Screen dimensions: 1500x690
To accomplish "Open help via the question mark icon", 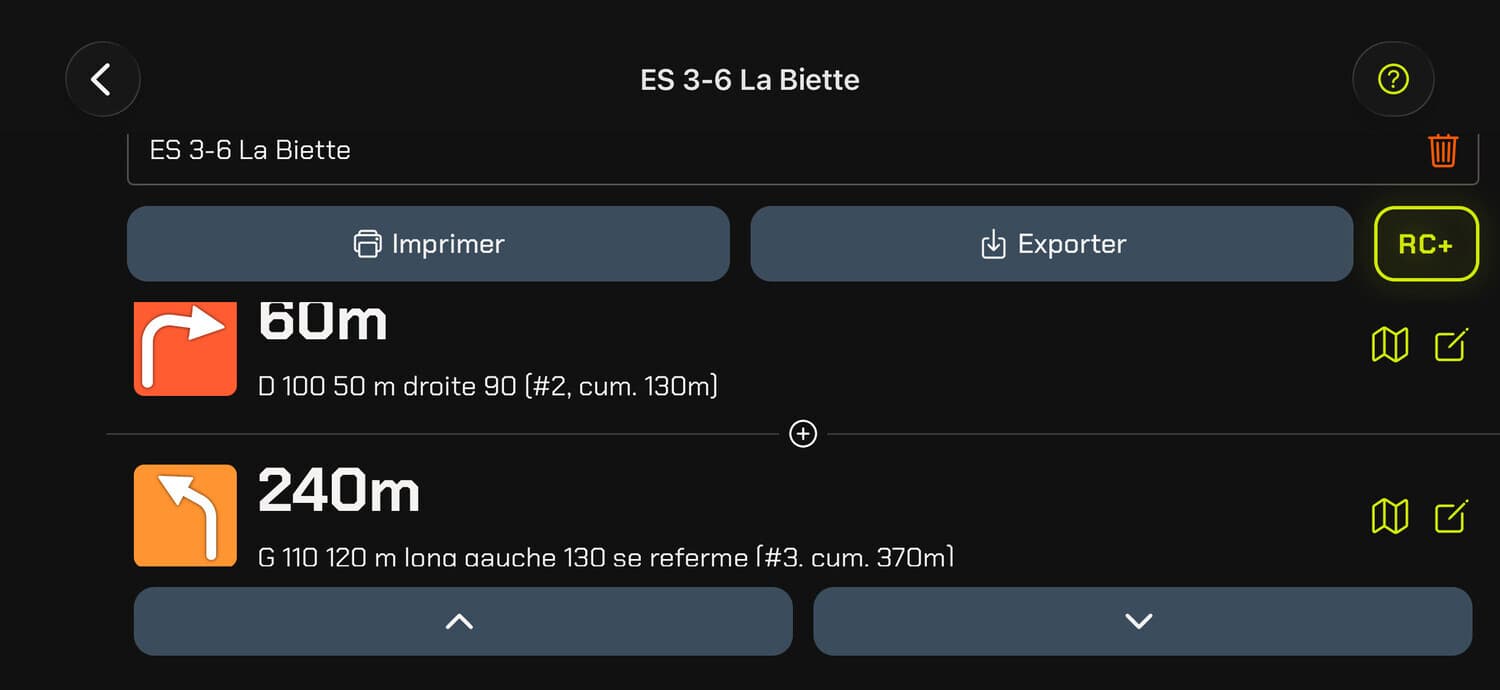I will tap(1392, 79).
